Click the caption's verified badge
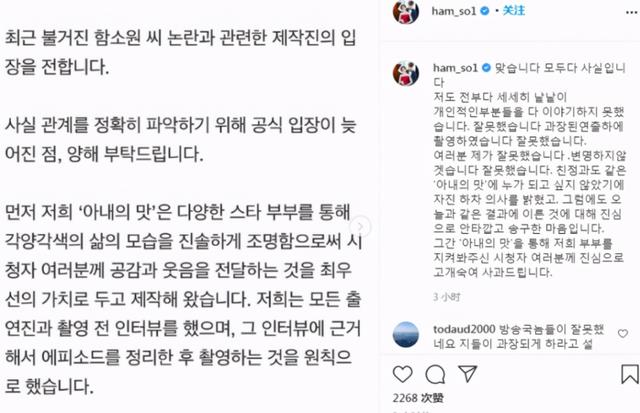The height and width of the screenshot is (413, 640). click(486, 68)
